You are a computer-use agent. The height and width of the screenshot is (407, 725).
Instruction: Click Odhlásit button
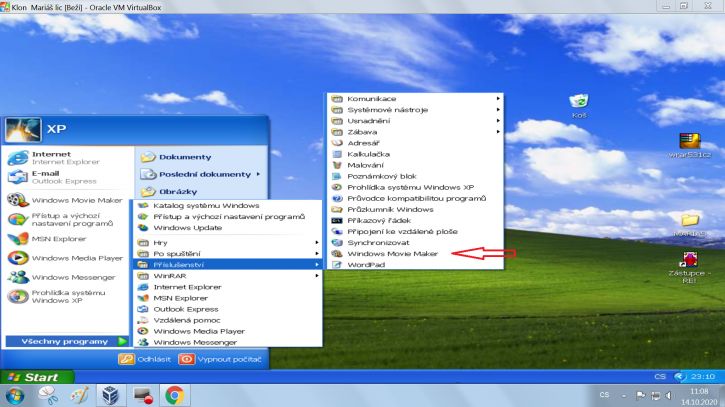pyautogui.click(x=145, y=359)
